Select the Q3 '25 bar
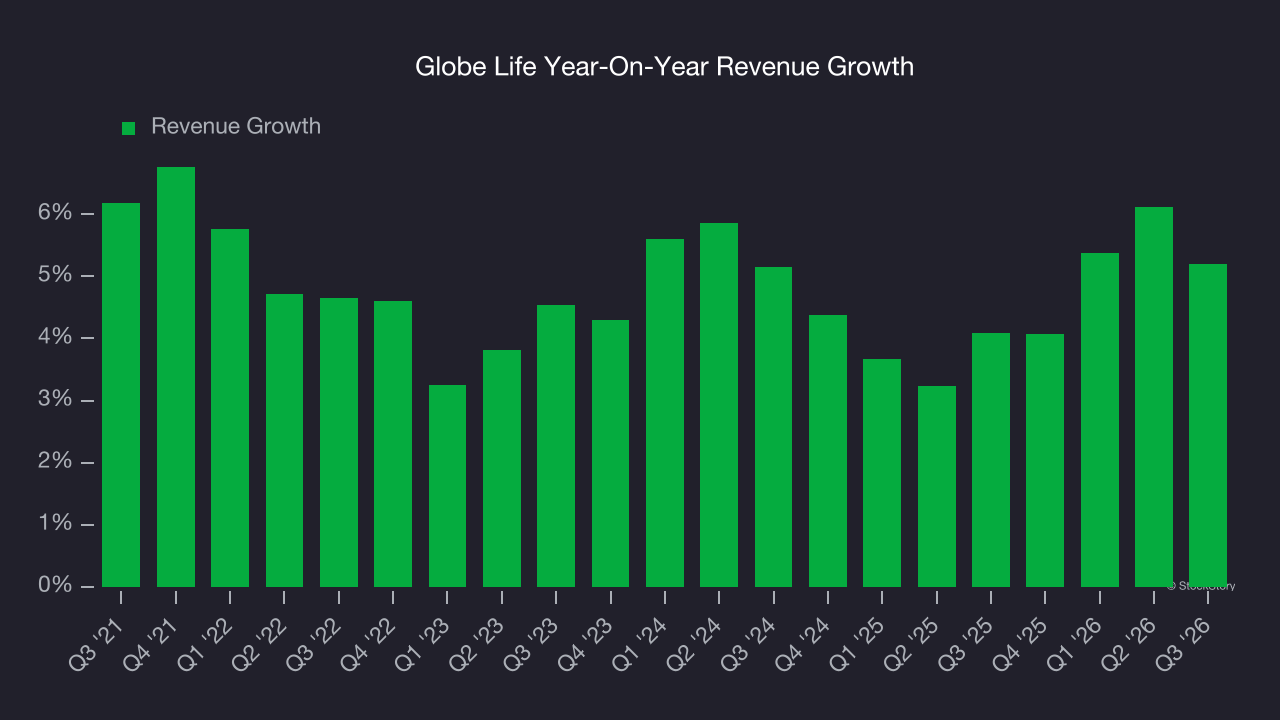This screenshot has width=1280, height=720. click(x=991, y=460)
